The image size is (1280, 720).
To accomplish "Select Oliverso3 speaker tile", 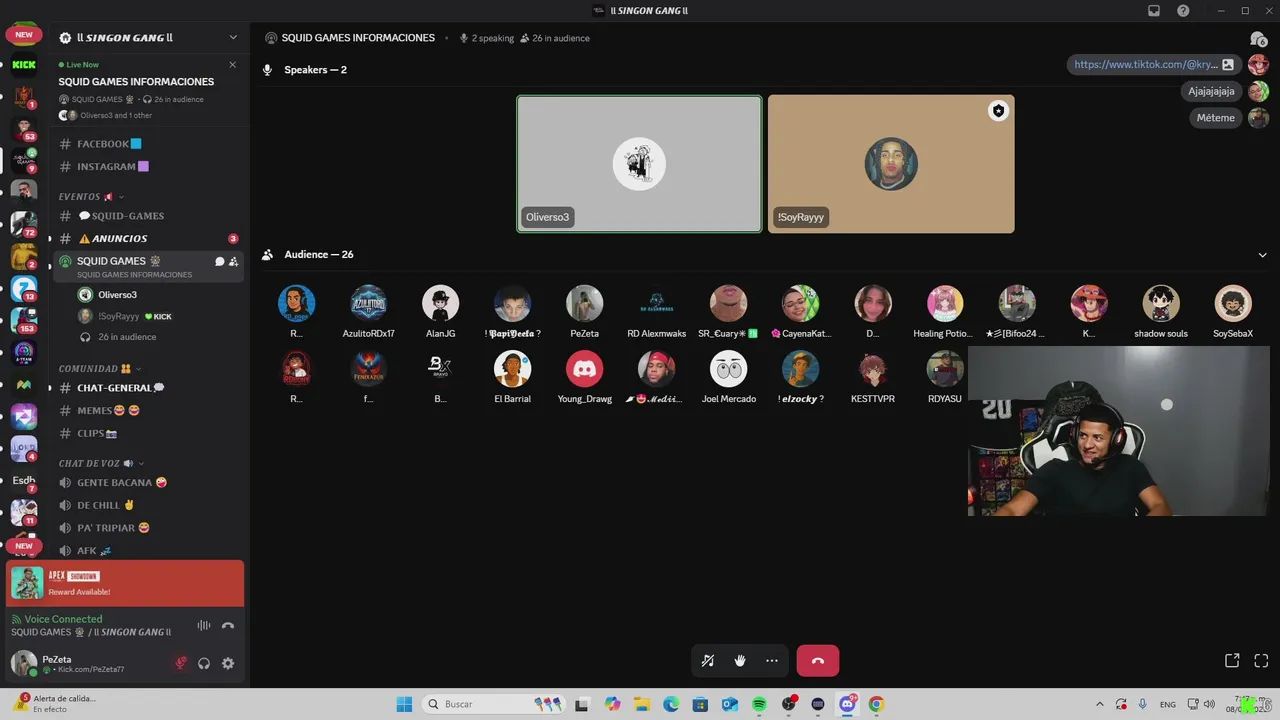I will (639, 164).
